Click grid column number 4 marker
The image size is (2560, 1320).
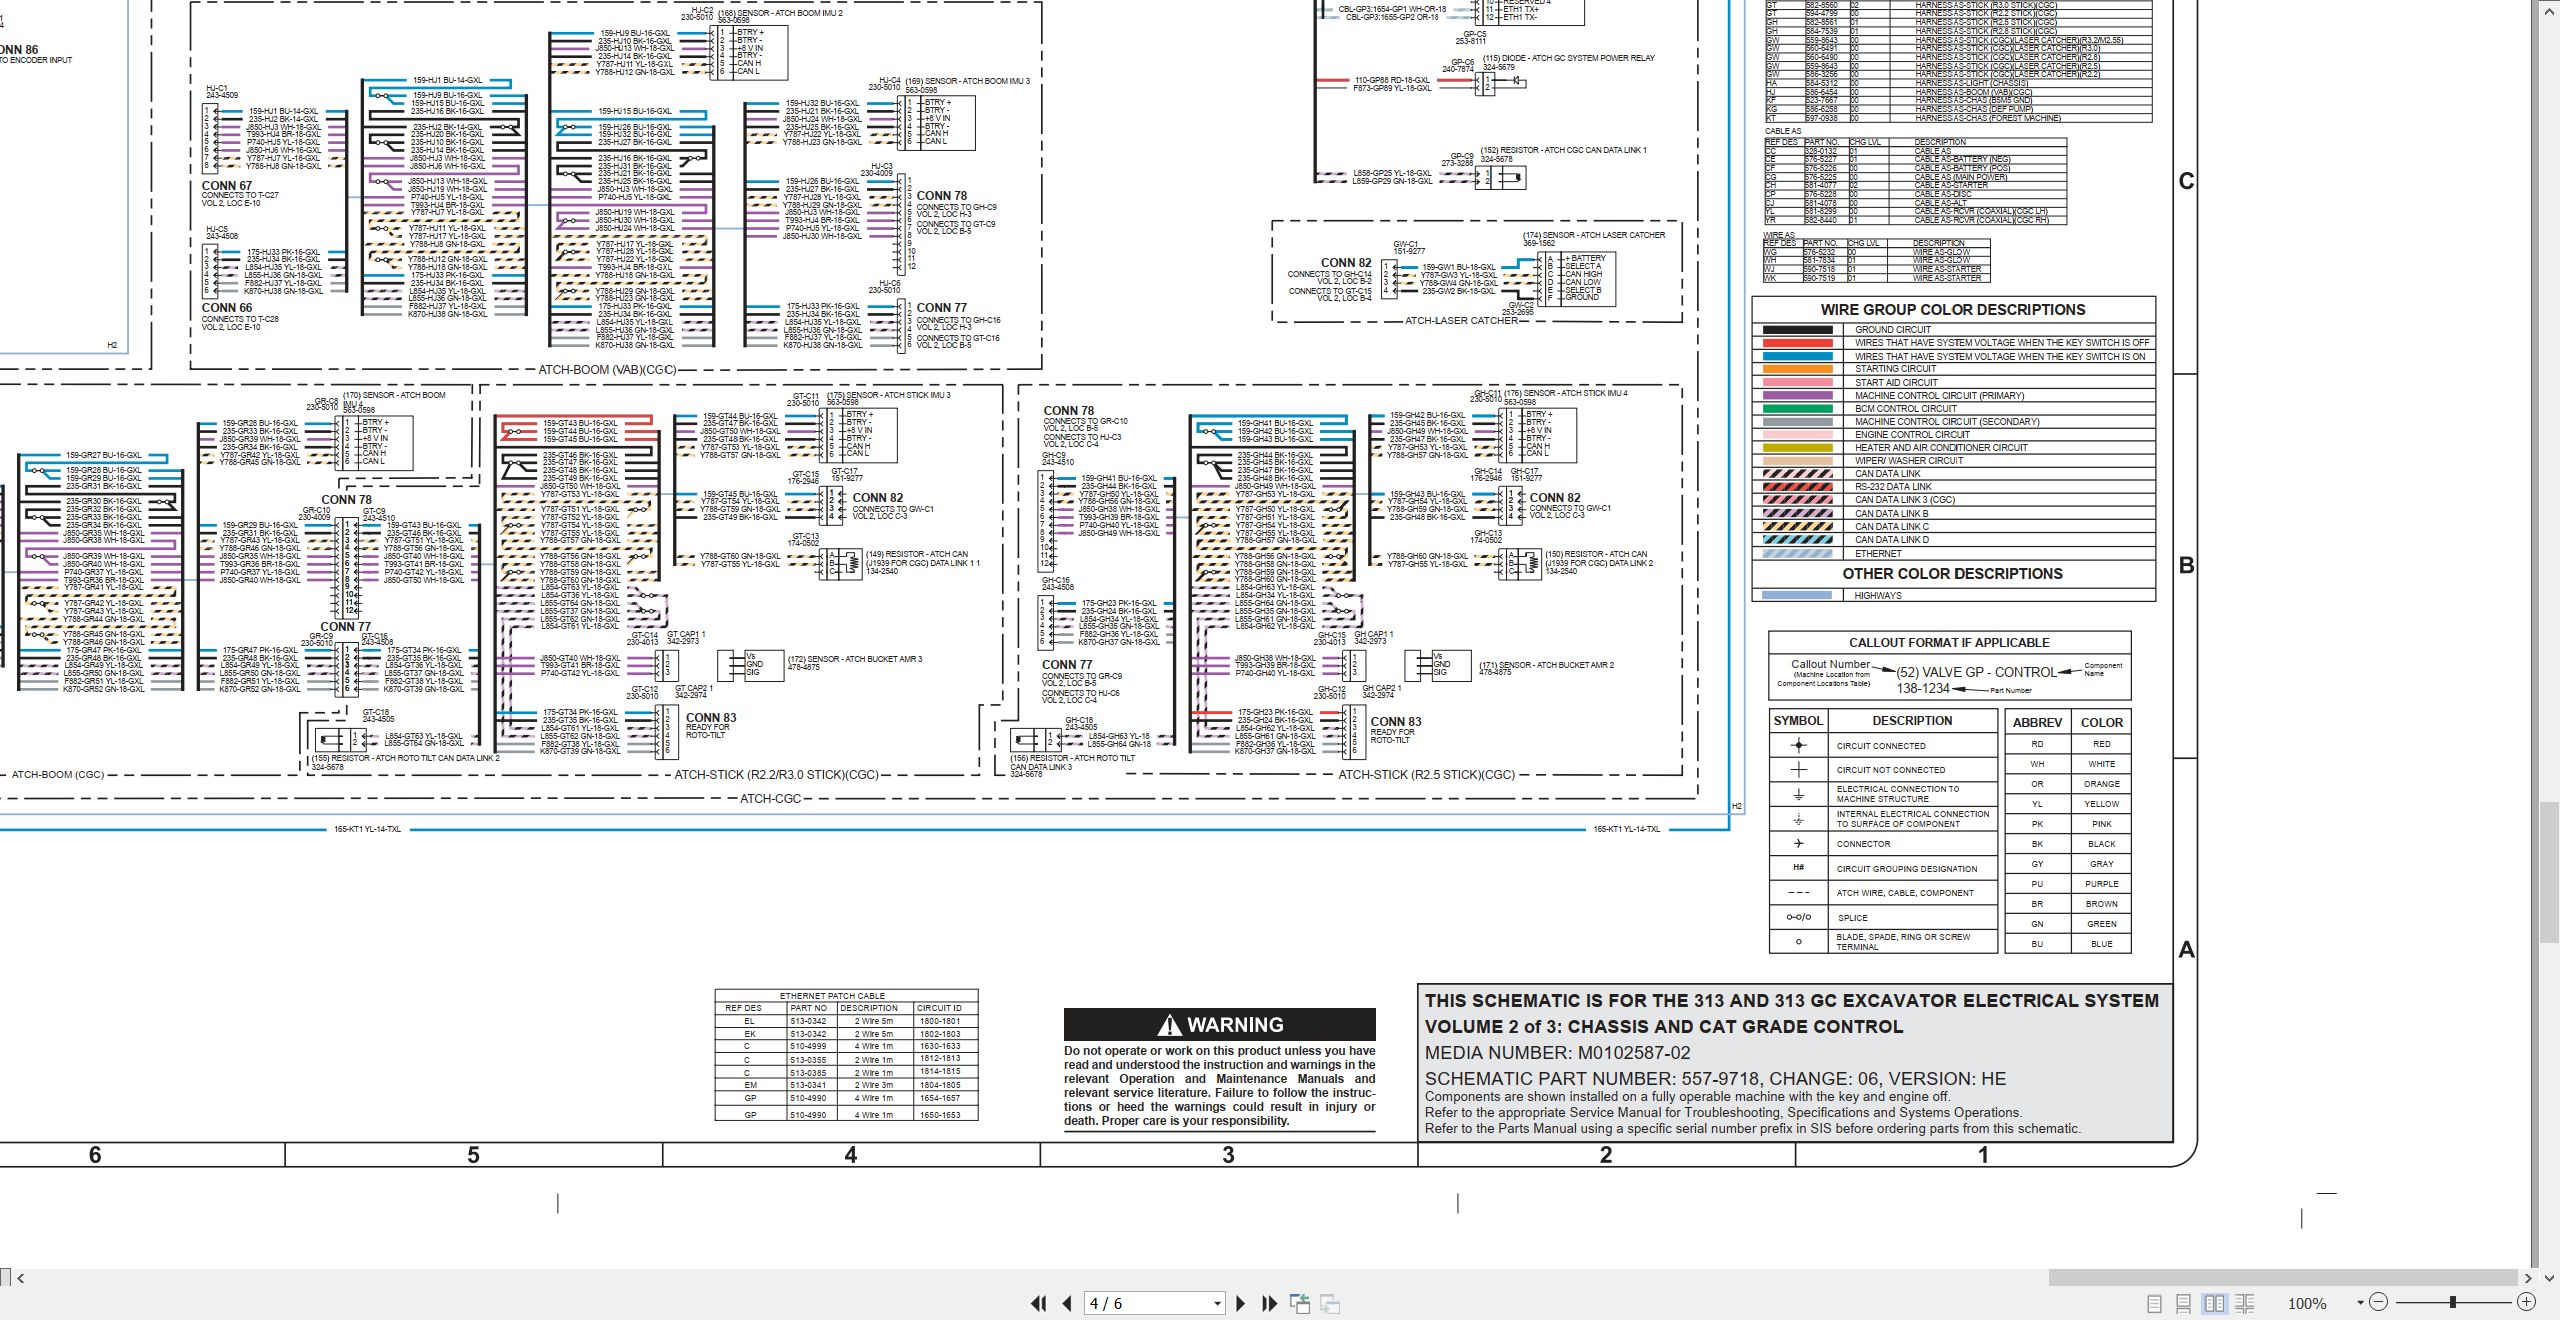(x=851, y=1155)
